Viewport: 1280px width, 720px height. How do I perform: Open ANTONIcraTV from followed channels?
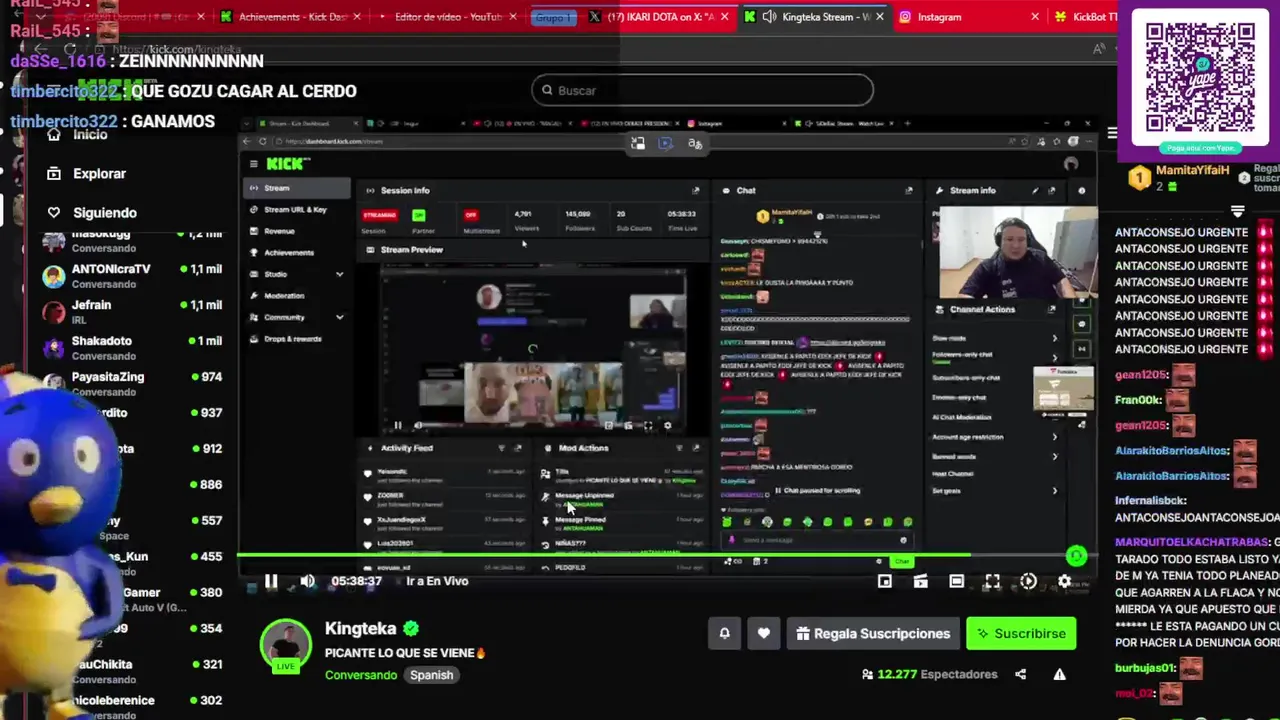132,276
